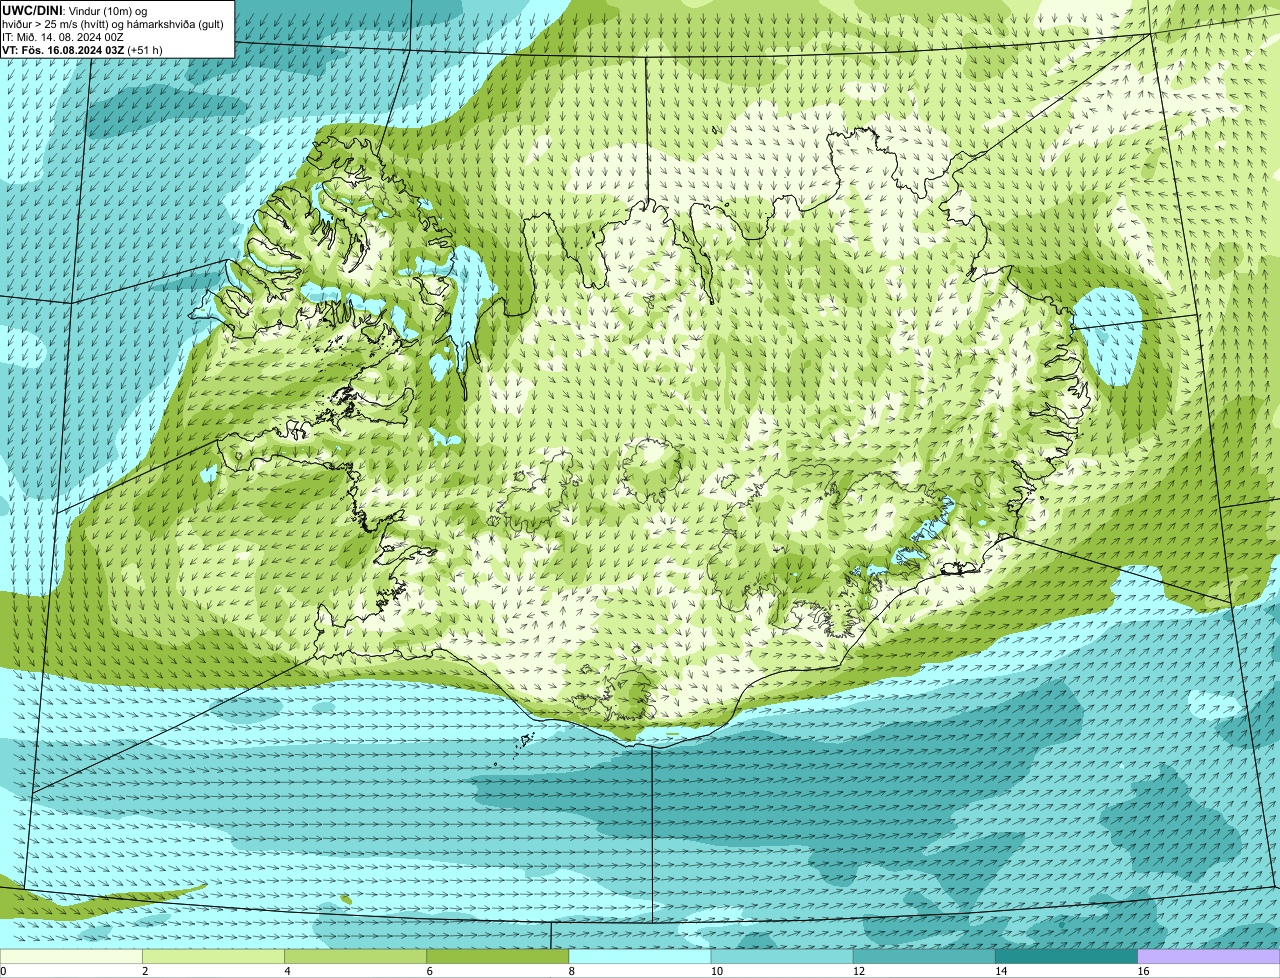The width and height of the screenshot is (1280, 978).
Task: Click the legend scale label "16"
Action: coord(1144,971)
